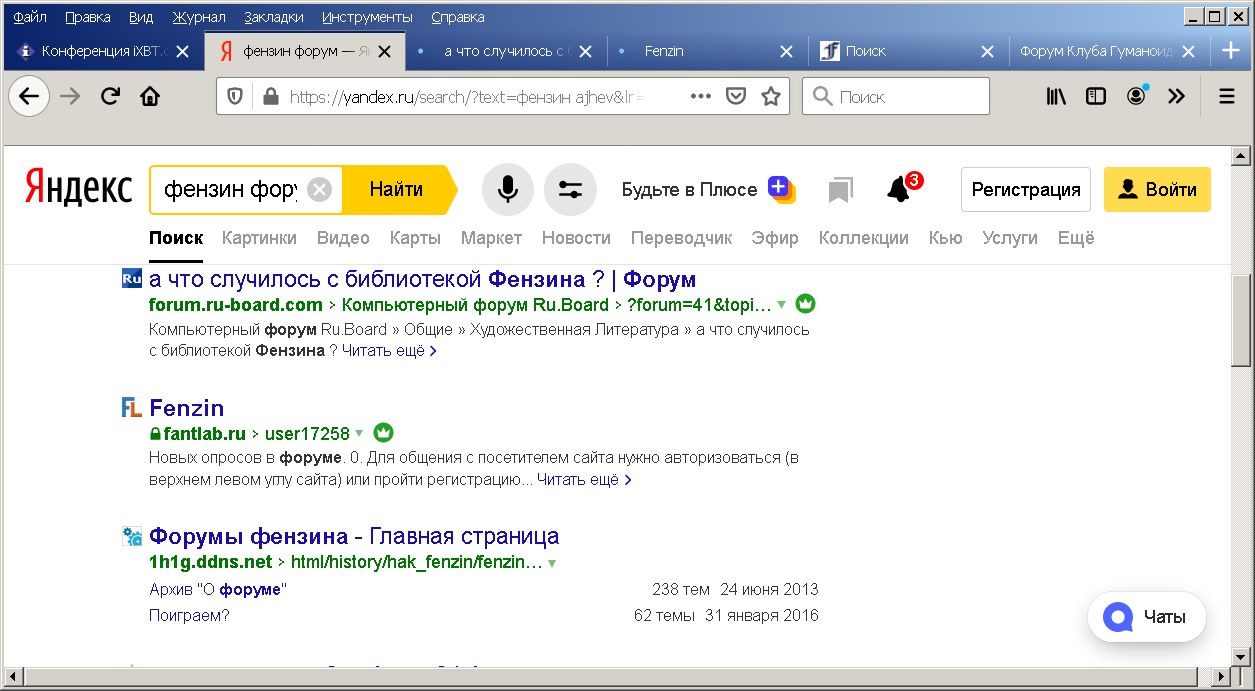Open Yandex search filter settings

(x=570, y=189)
